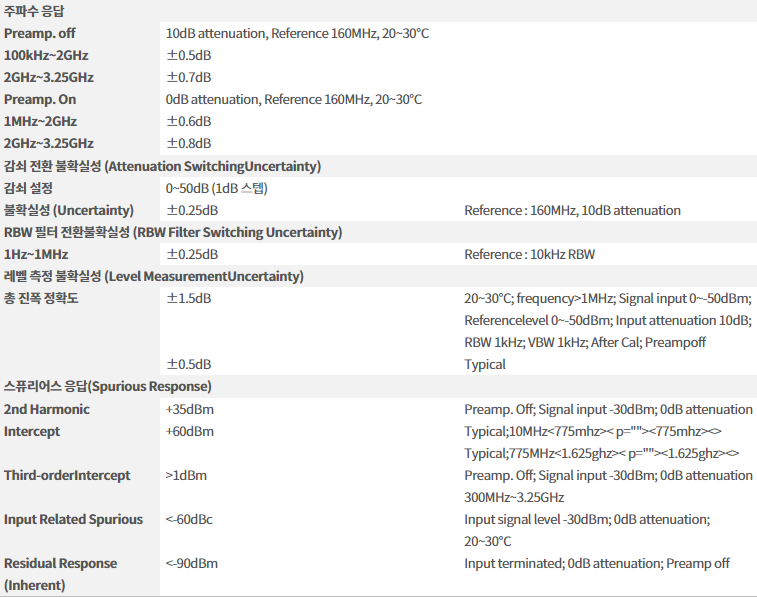
Task: Select the 총 진폭 정확도 label
Action: [41, 298]
